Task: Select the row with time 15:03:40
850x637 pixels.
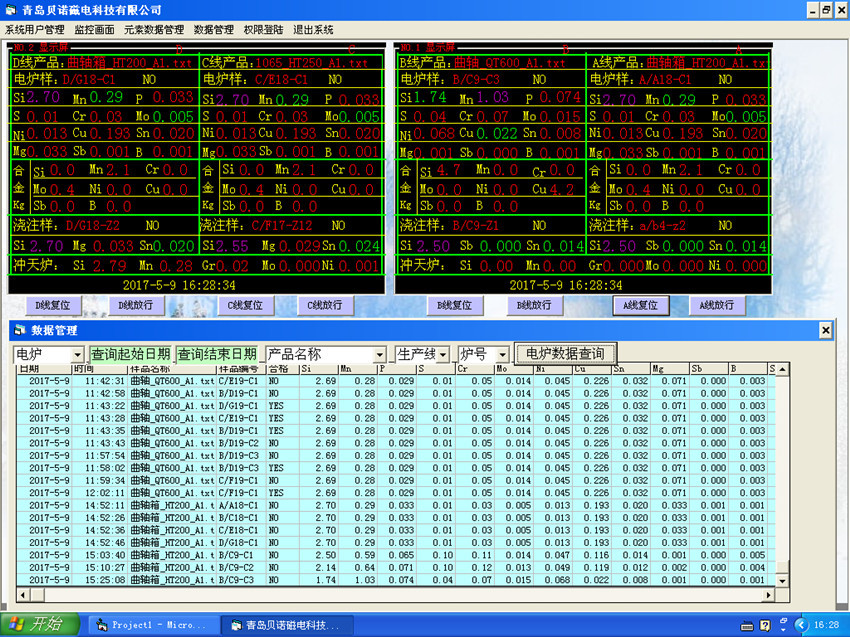Action: (x=396, y=556)
